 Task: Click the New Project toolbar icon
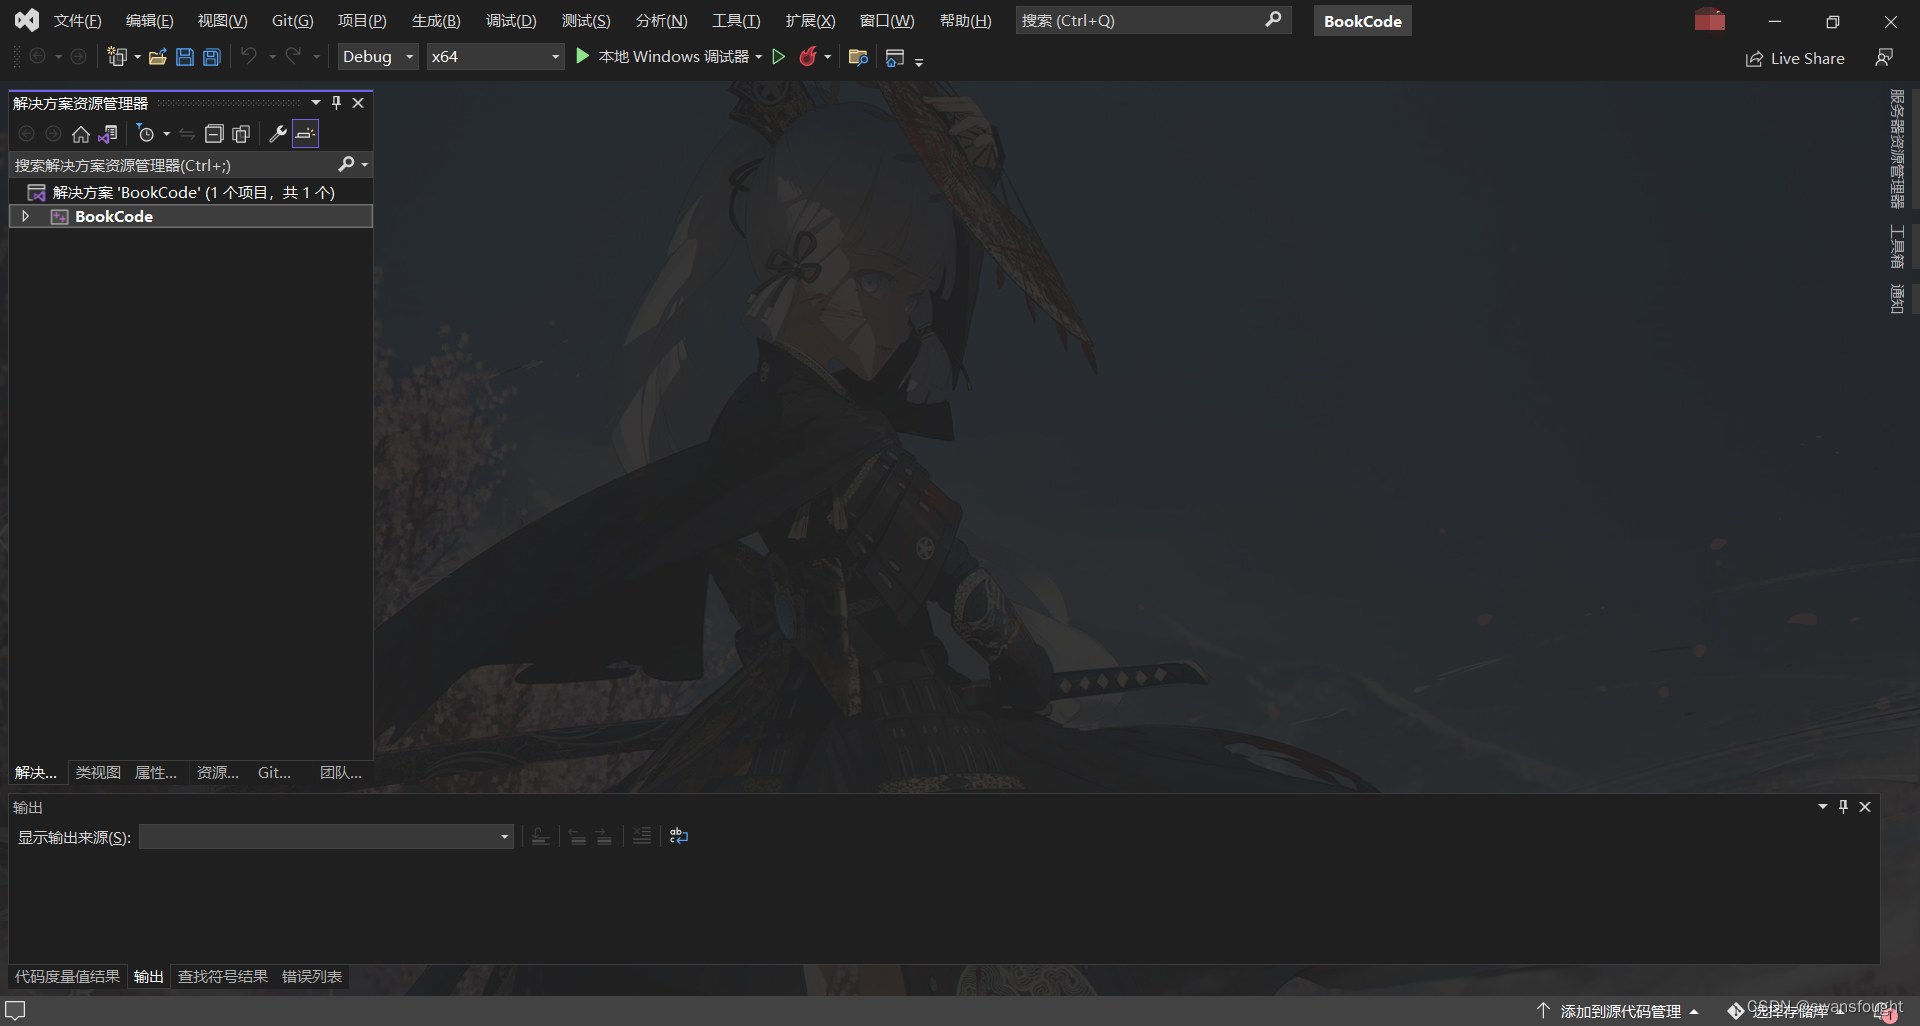point(117,57)
